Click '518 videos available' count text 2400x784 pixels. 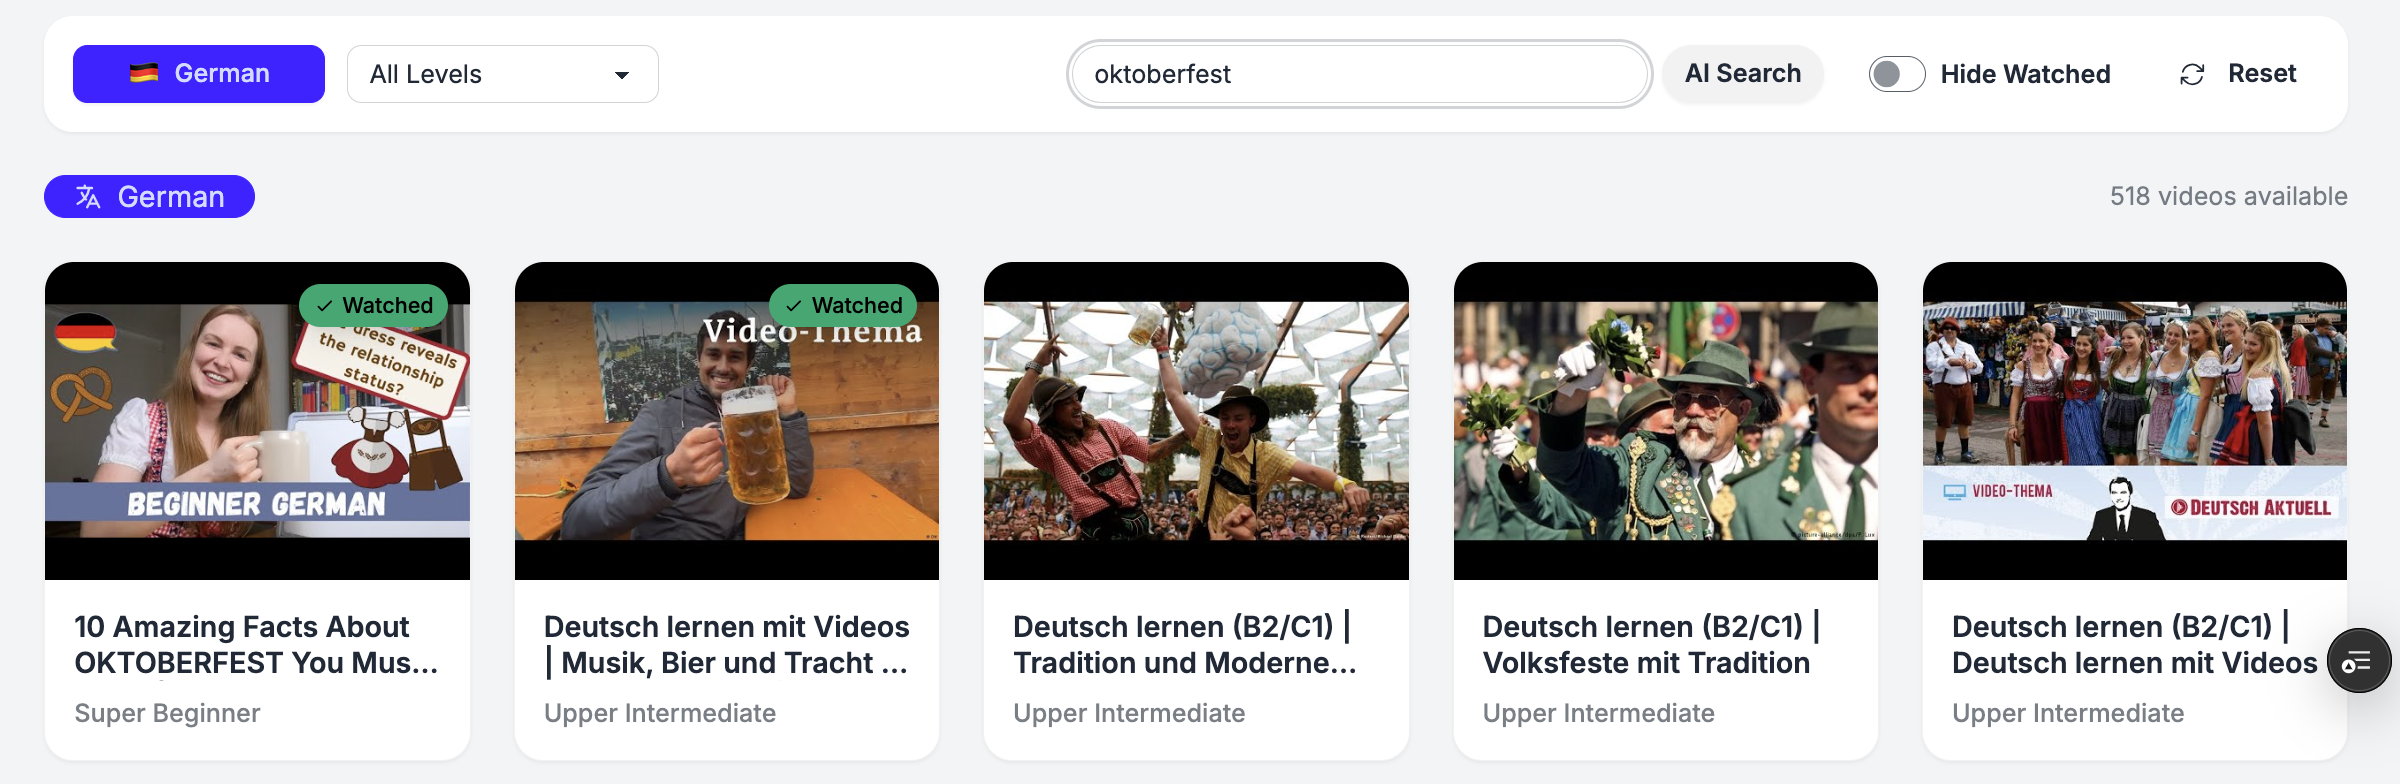point(2229,196)
